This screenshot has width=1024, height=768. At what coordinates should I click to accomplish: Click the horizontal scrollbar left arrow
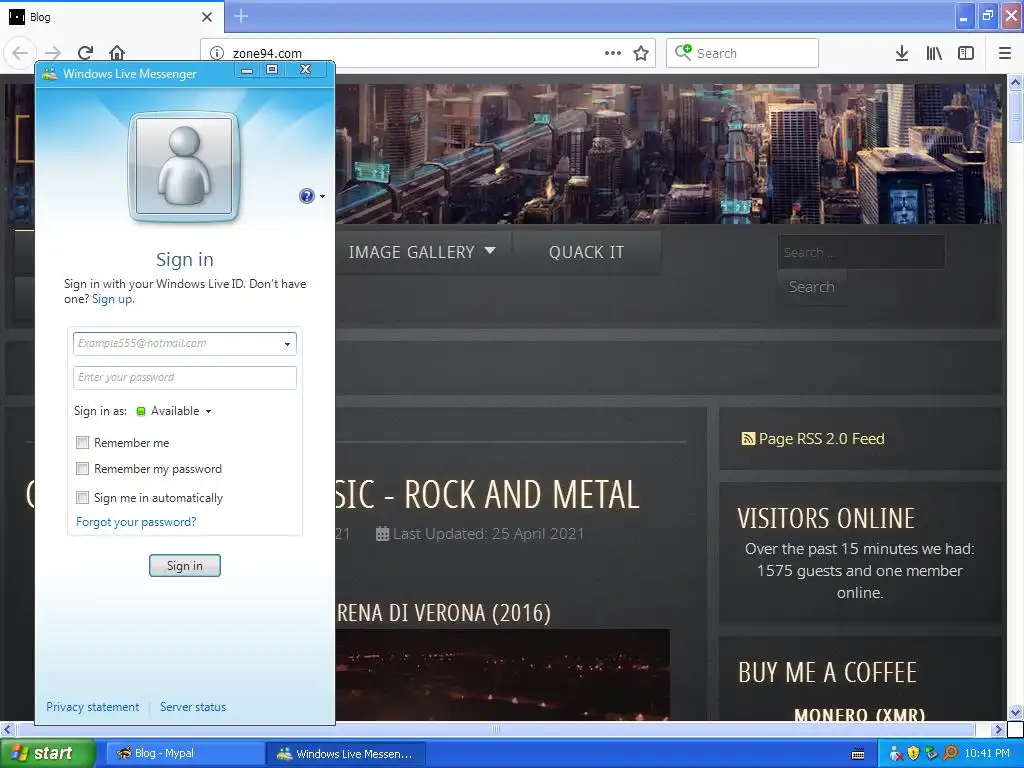(8, 729)
